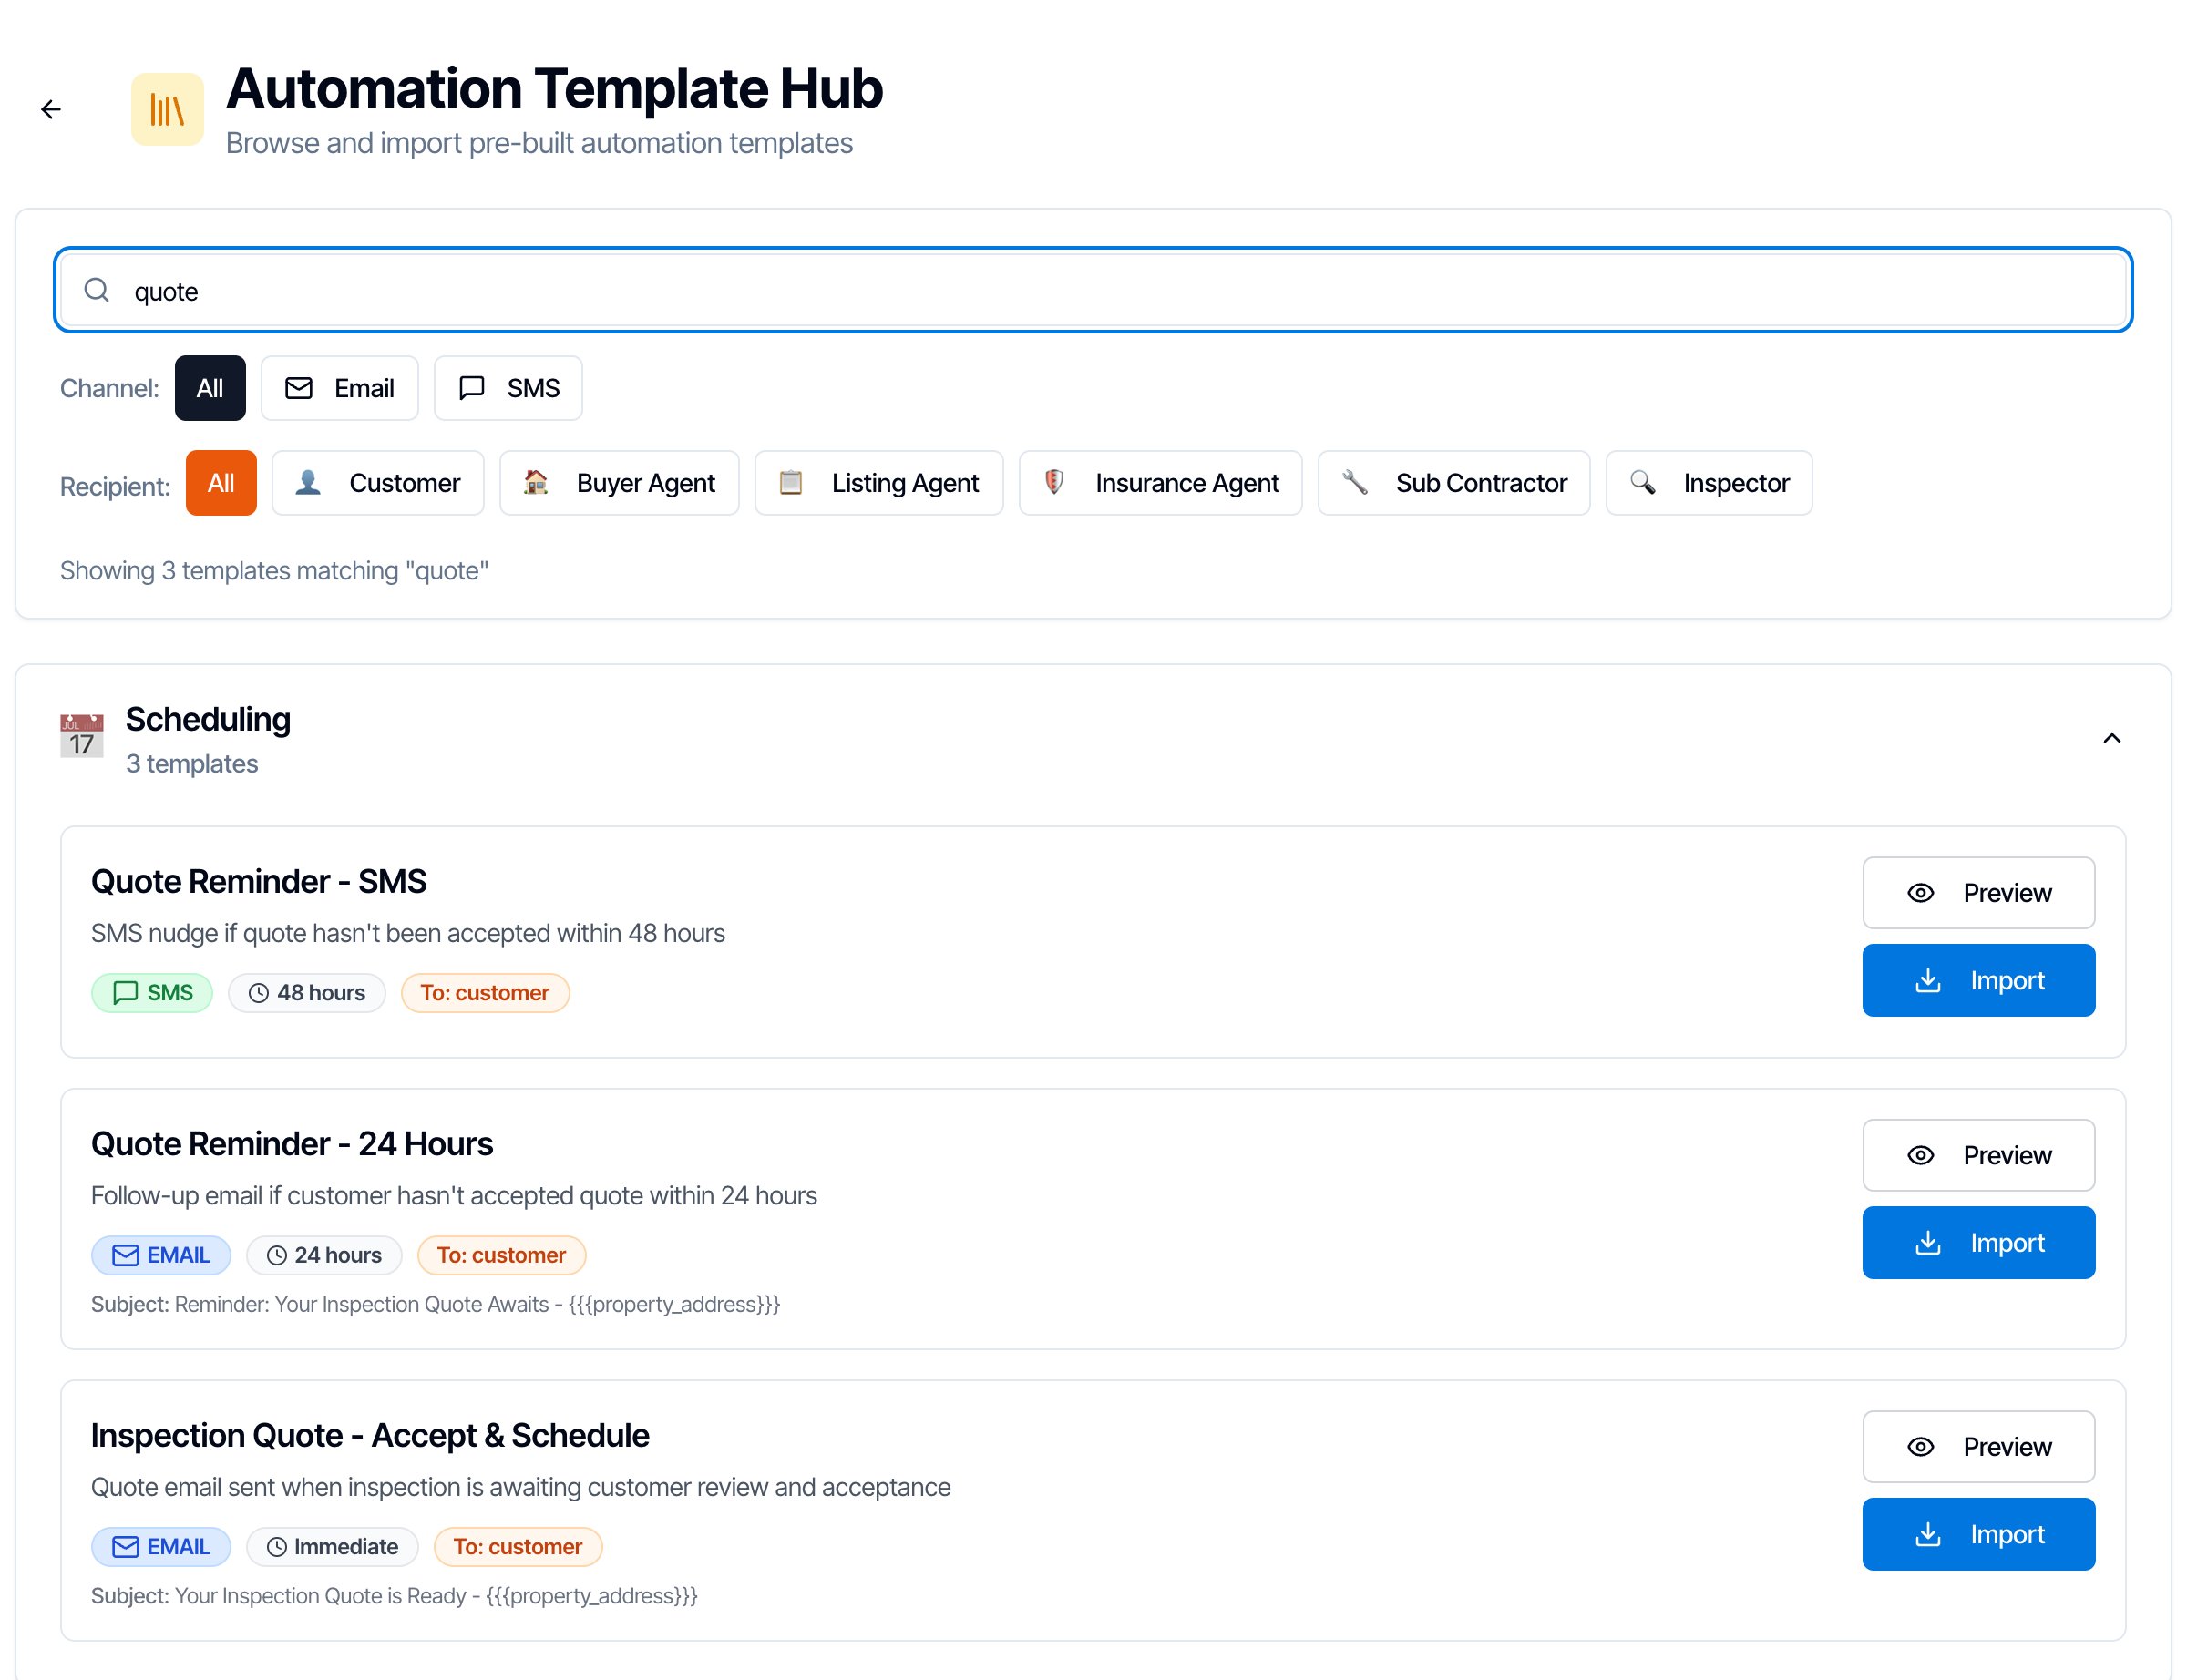Preview the Quote Reminder - SMS template

click(1978, 893)
